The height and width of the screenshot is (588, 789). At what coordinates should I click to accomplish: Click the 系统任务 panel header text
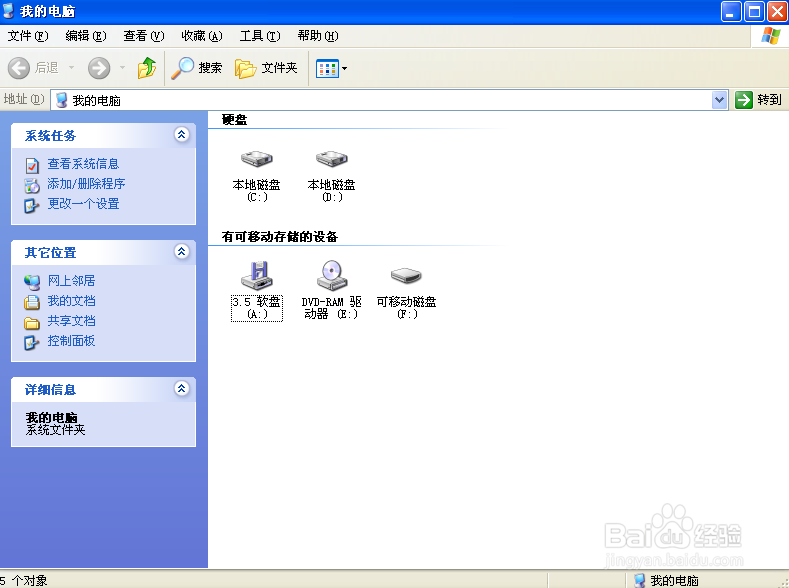click(x=50, y=136)
